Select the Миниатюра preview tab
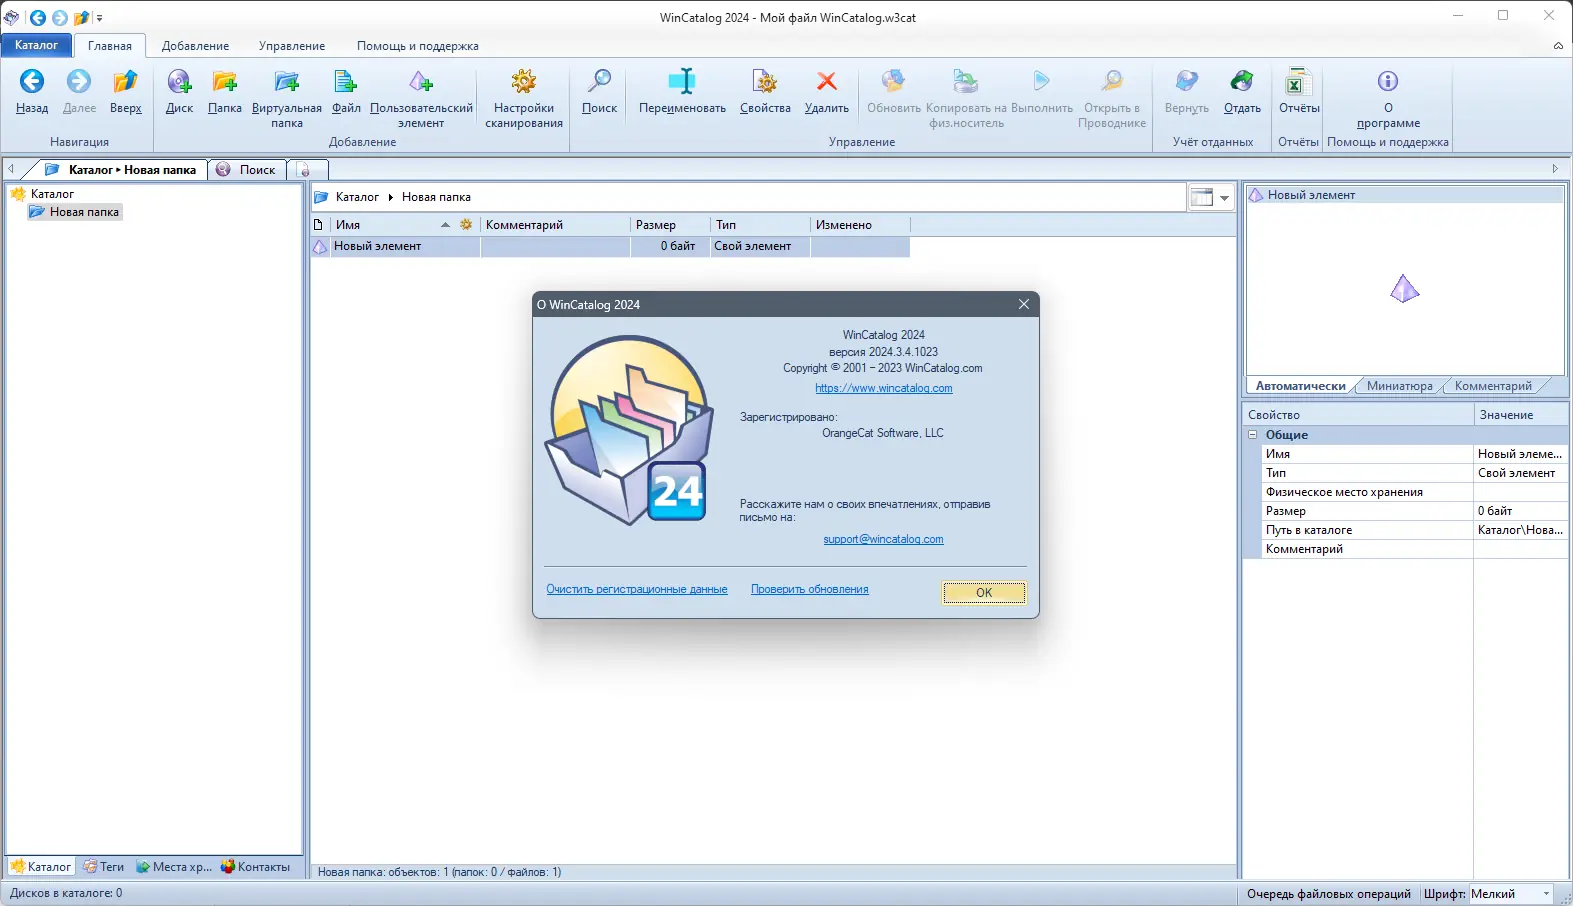 coord(1399,386)
